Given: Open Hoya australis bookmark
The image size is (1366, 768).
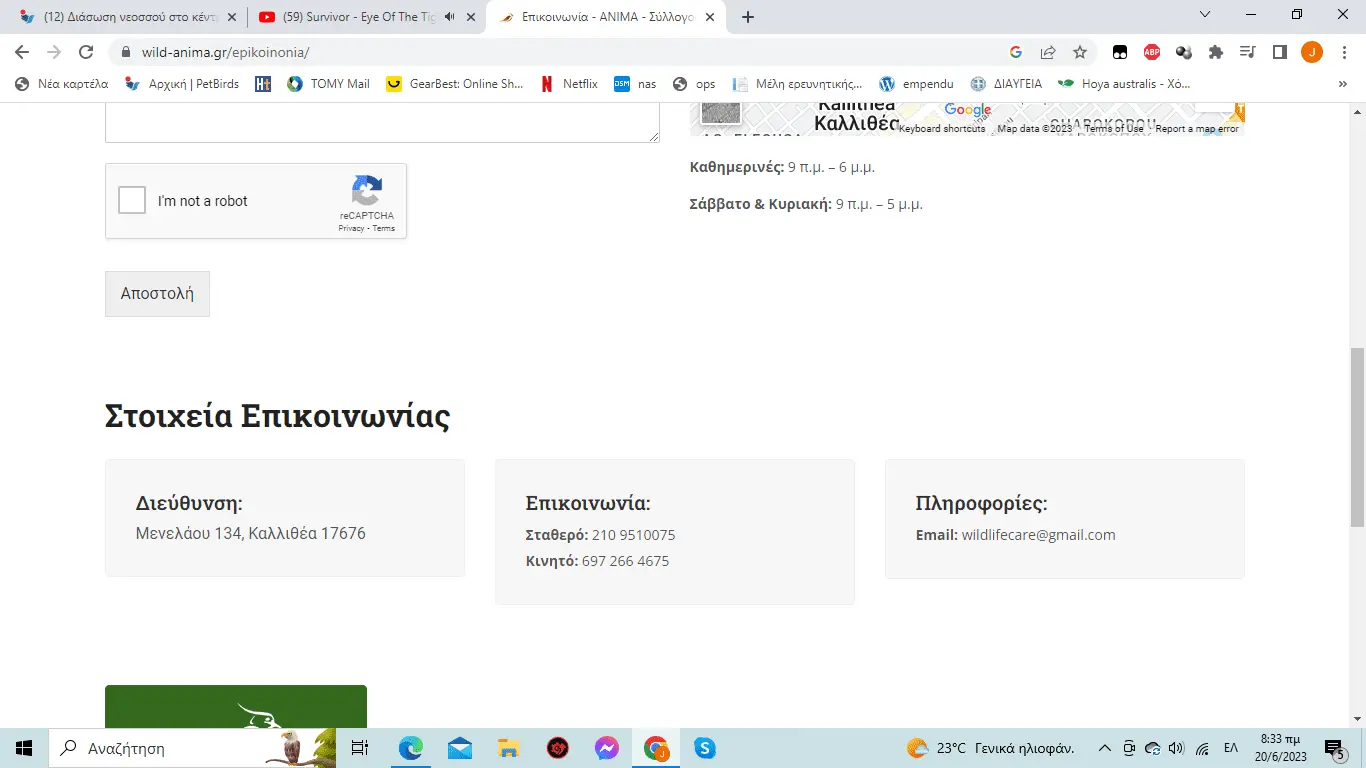Looking at the screenshot, I should coord(1124,84).
